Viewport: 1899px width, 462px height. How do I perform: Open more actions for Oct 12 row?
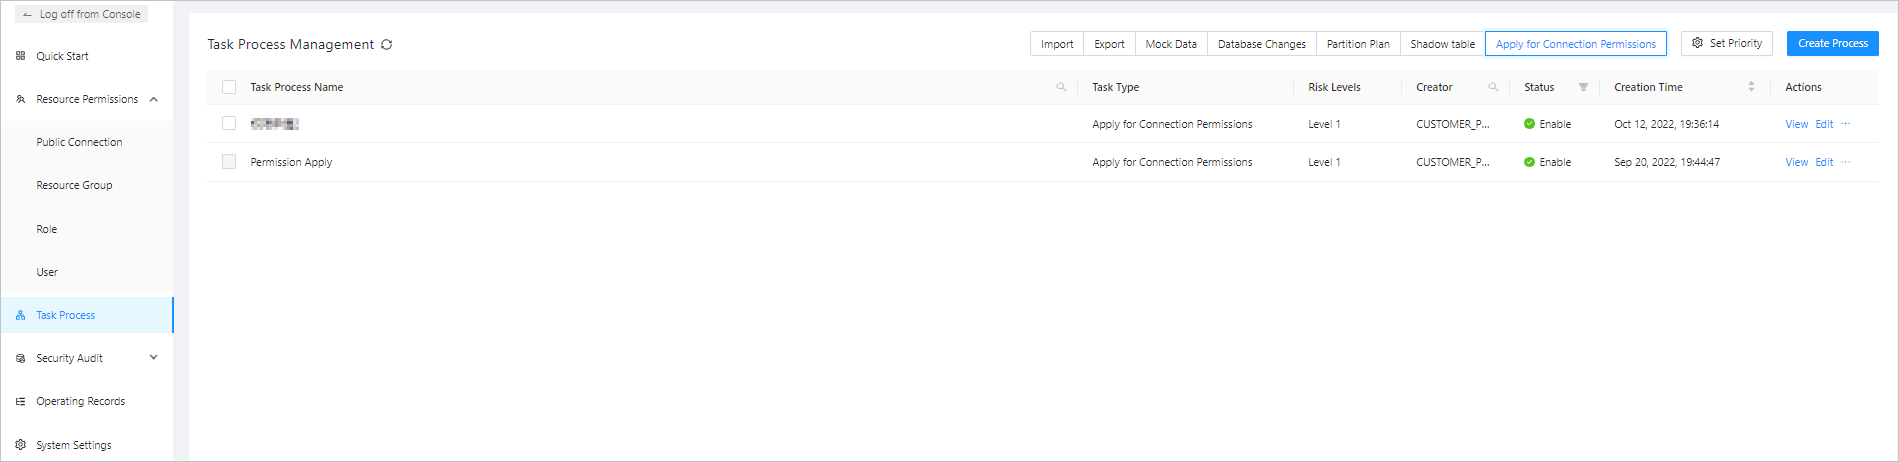pos(1846,124)
